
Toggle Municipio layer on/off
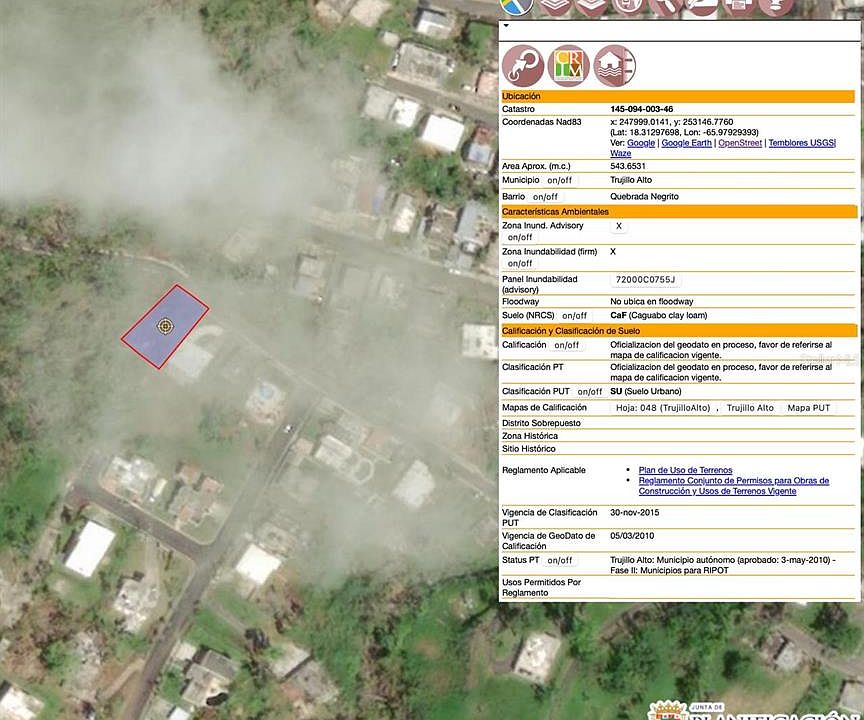559,180
